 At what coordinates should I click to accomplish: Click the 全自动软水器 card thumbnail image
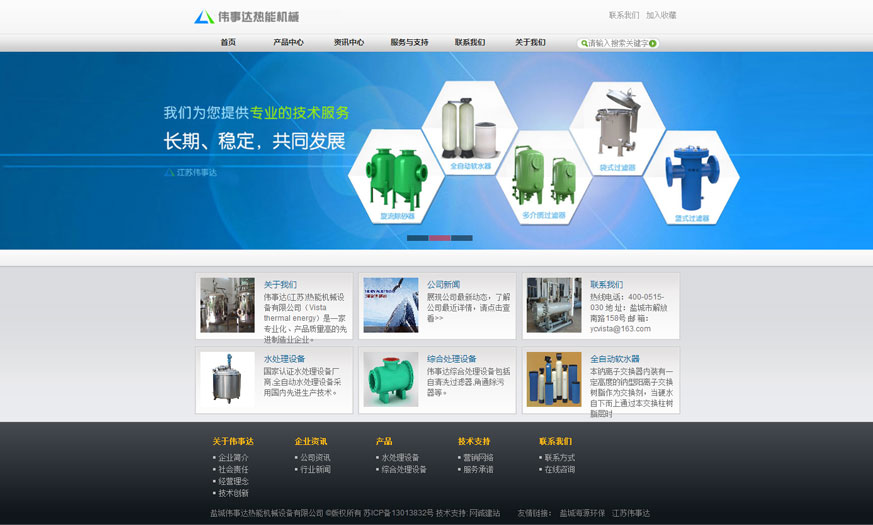[x=554, y=379]
